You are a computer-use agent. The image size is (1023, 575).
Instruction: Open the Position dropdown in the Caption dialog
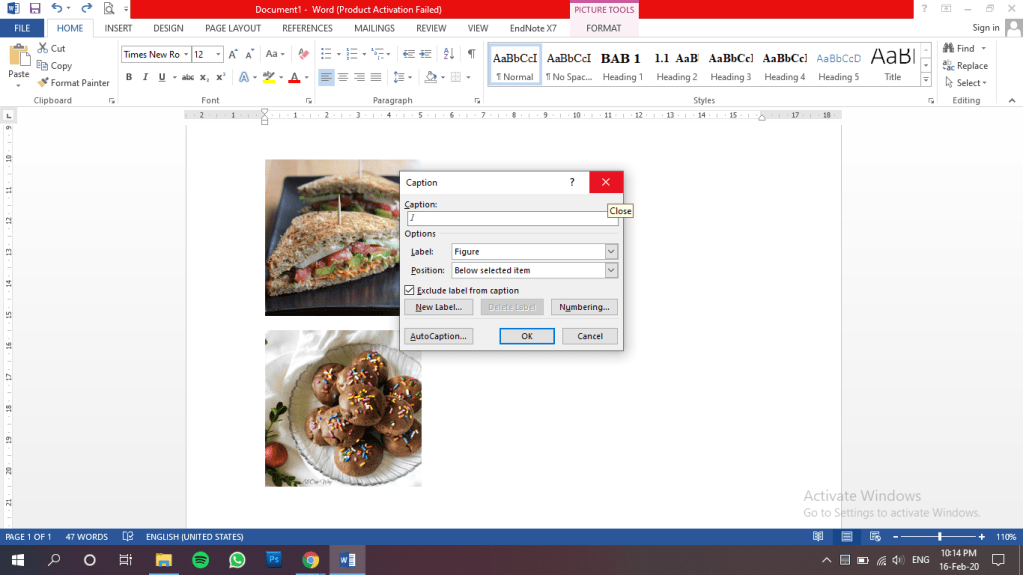611,270
